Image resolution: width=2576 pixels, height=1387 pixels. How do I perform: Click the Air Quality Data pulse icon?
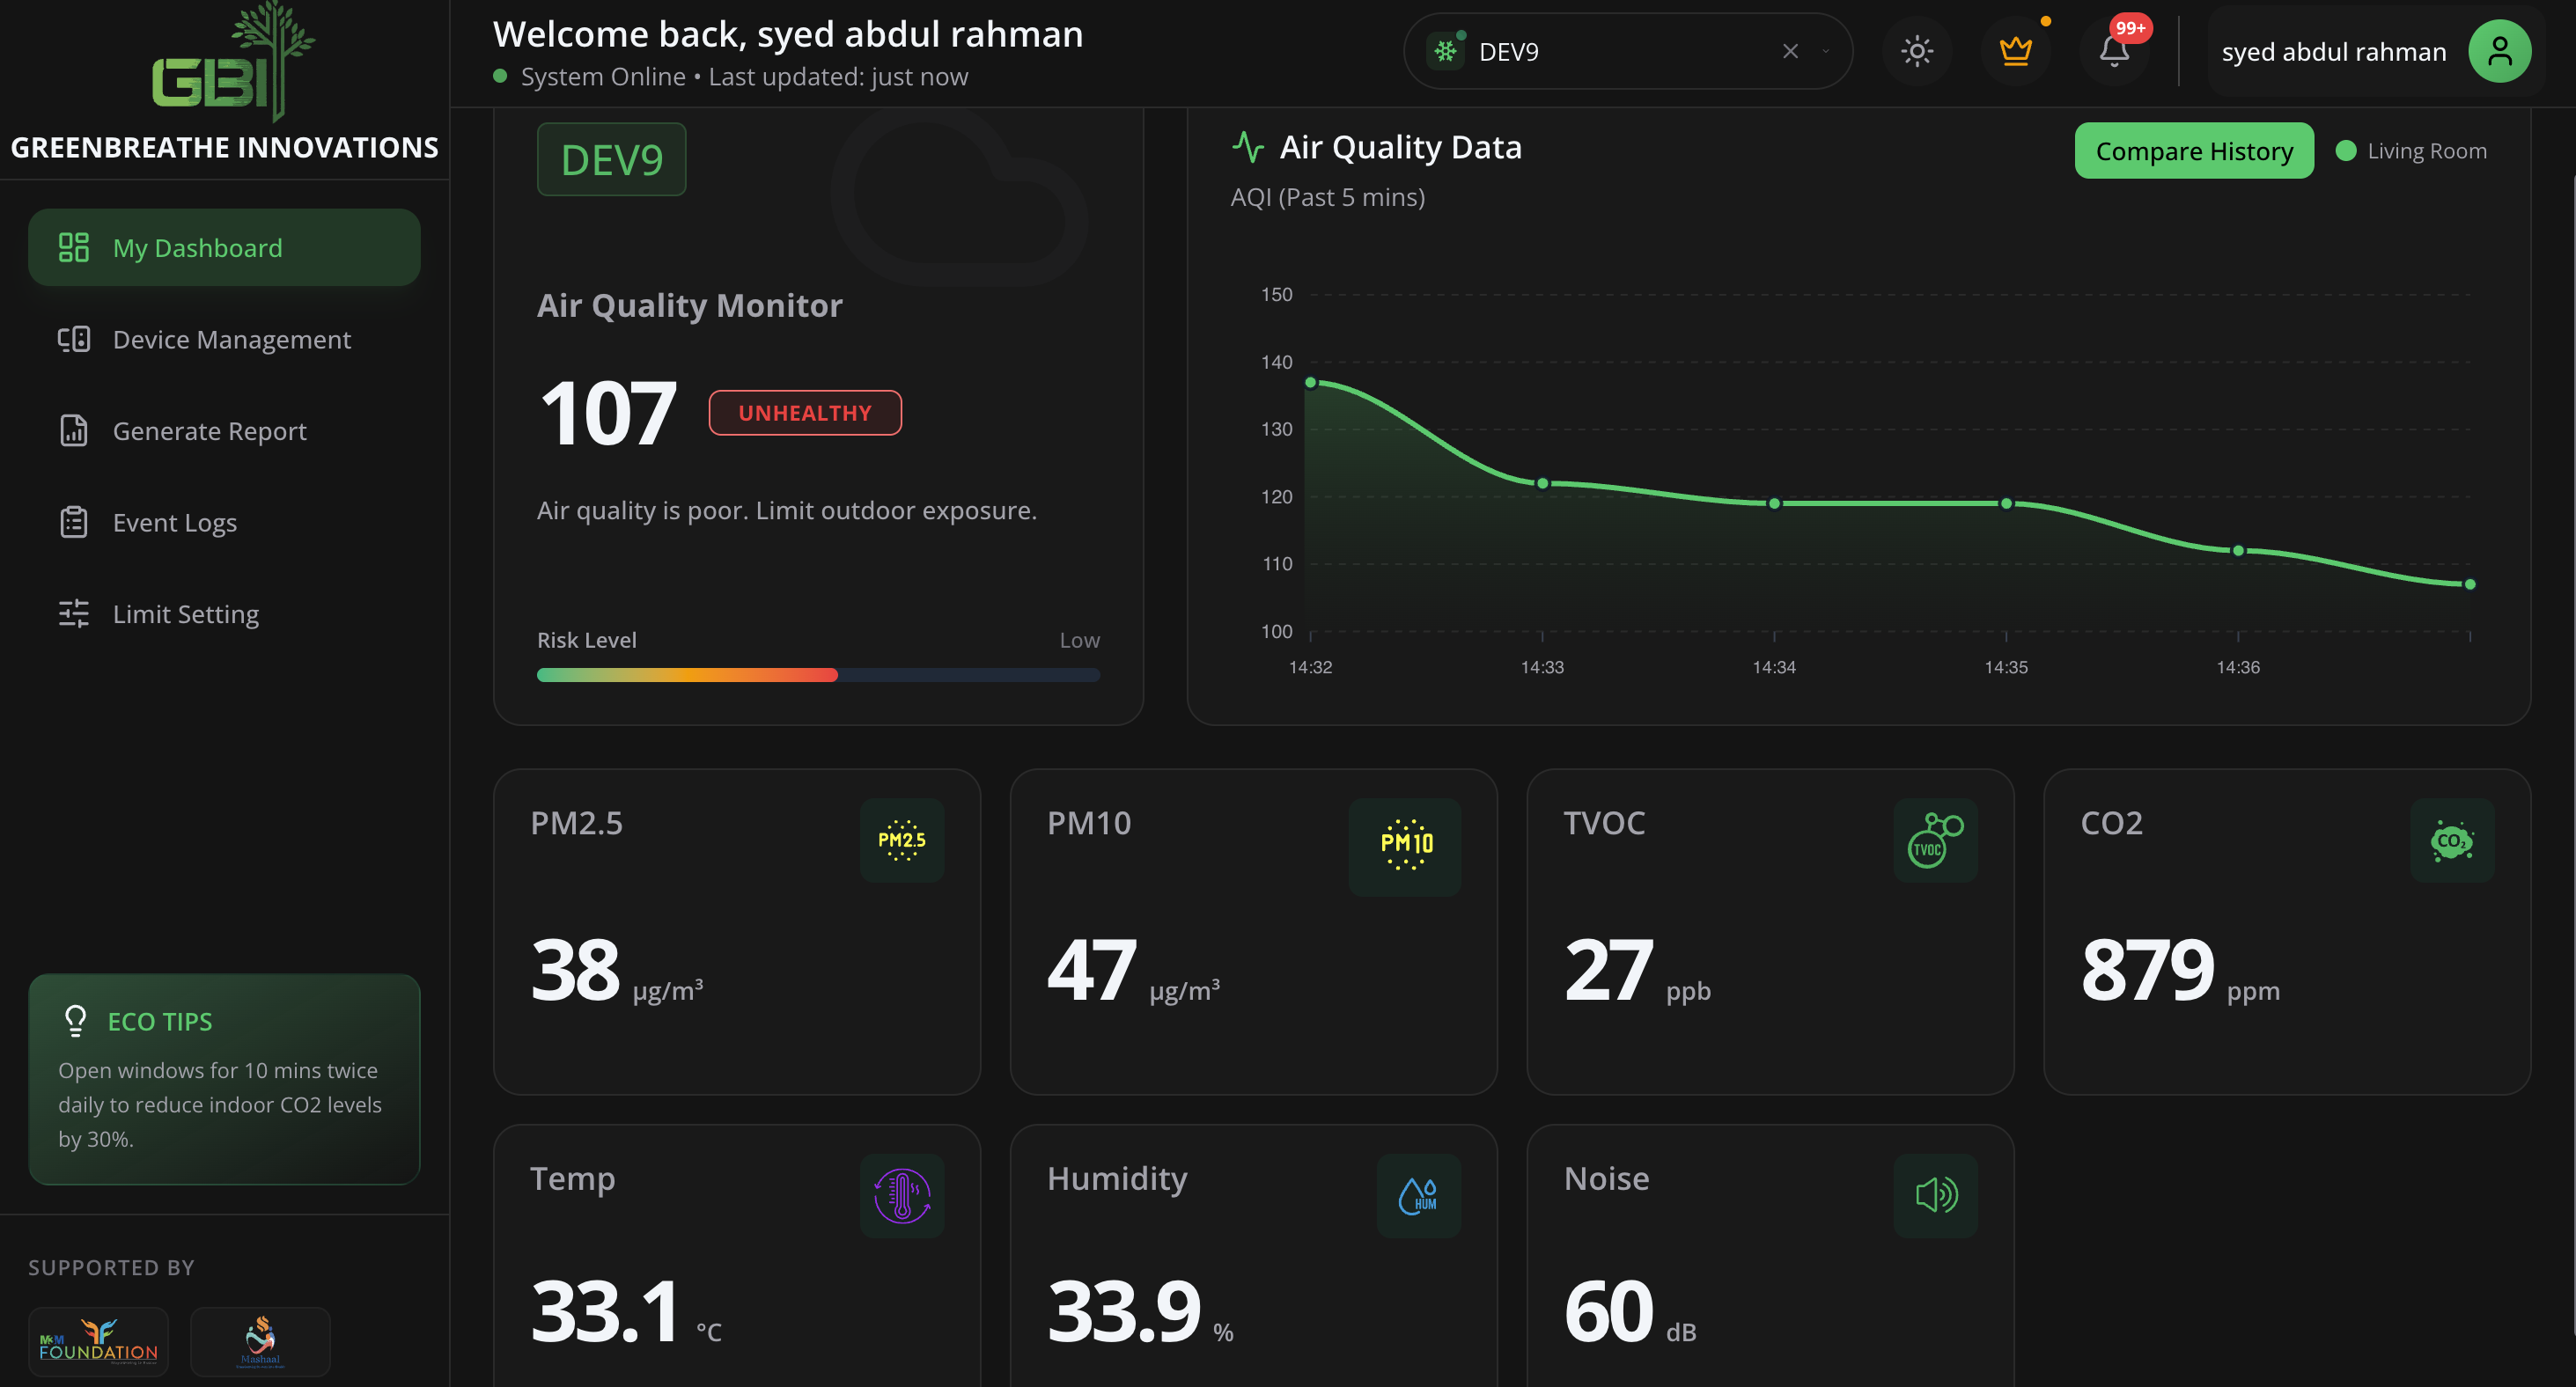tap(1247, 147)
